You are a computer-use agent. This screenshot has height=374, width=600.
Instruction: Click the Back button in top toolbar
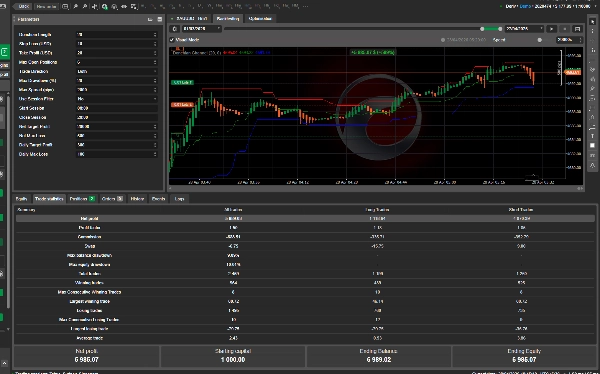[x=22, y=7]
